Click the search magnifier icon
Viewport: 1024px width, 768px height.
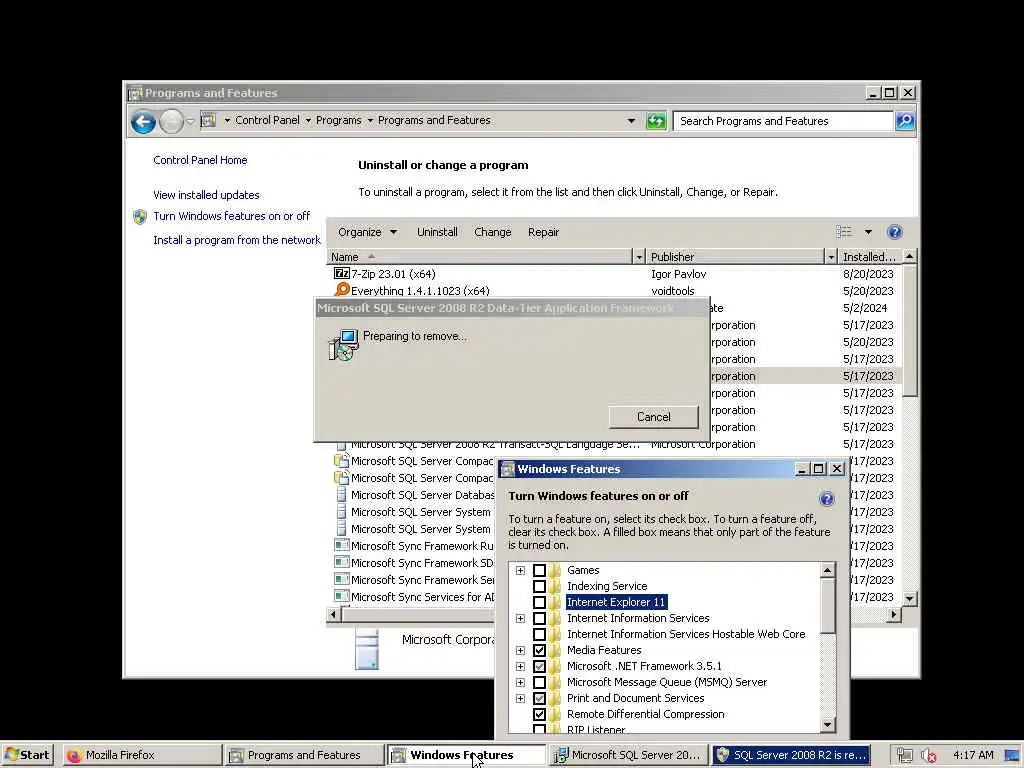point(904,121)
